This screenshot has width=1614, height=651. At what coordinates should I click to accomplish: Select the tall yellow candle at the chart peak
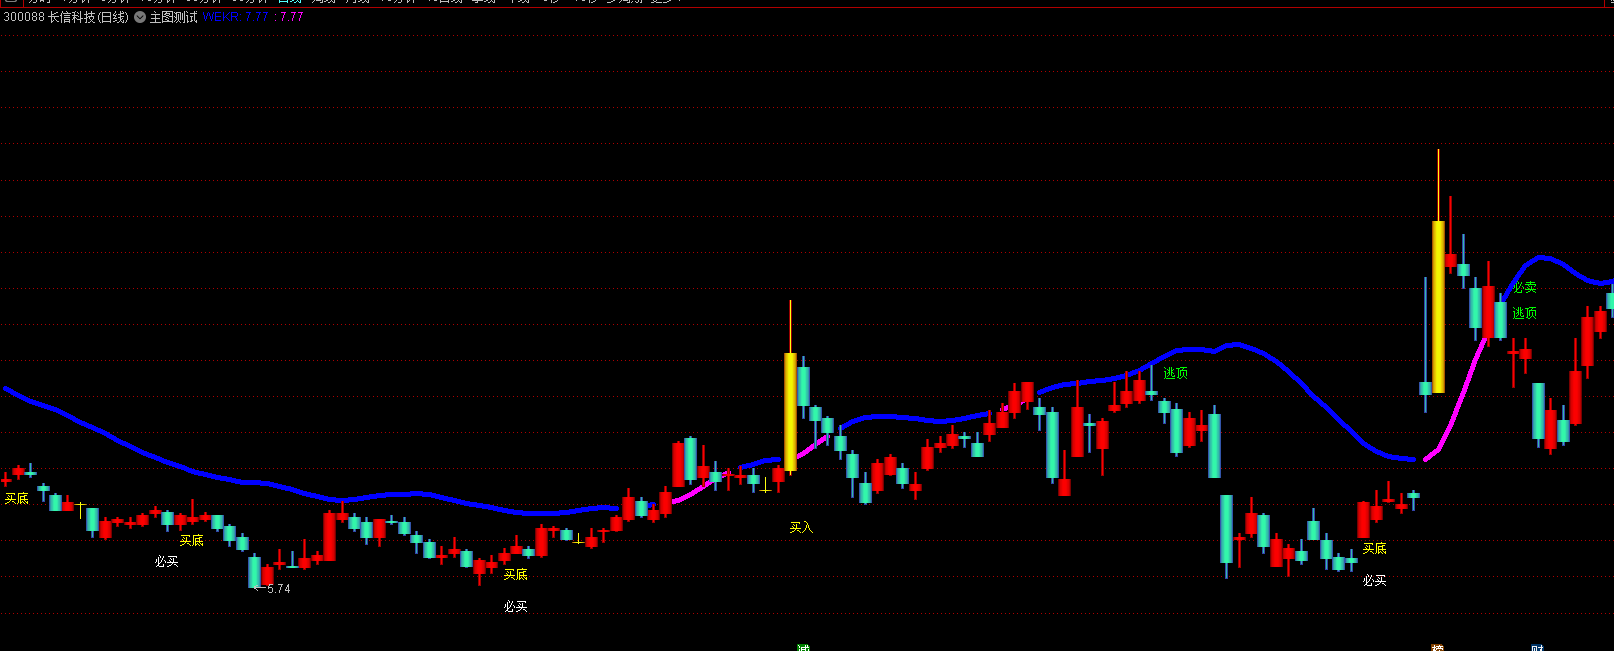[x=1438, y=306]
